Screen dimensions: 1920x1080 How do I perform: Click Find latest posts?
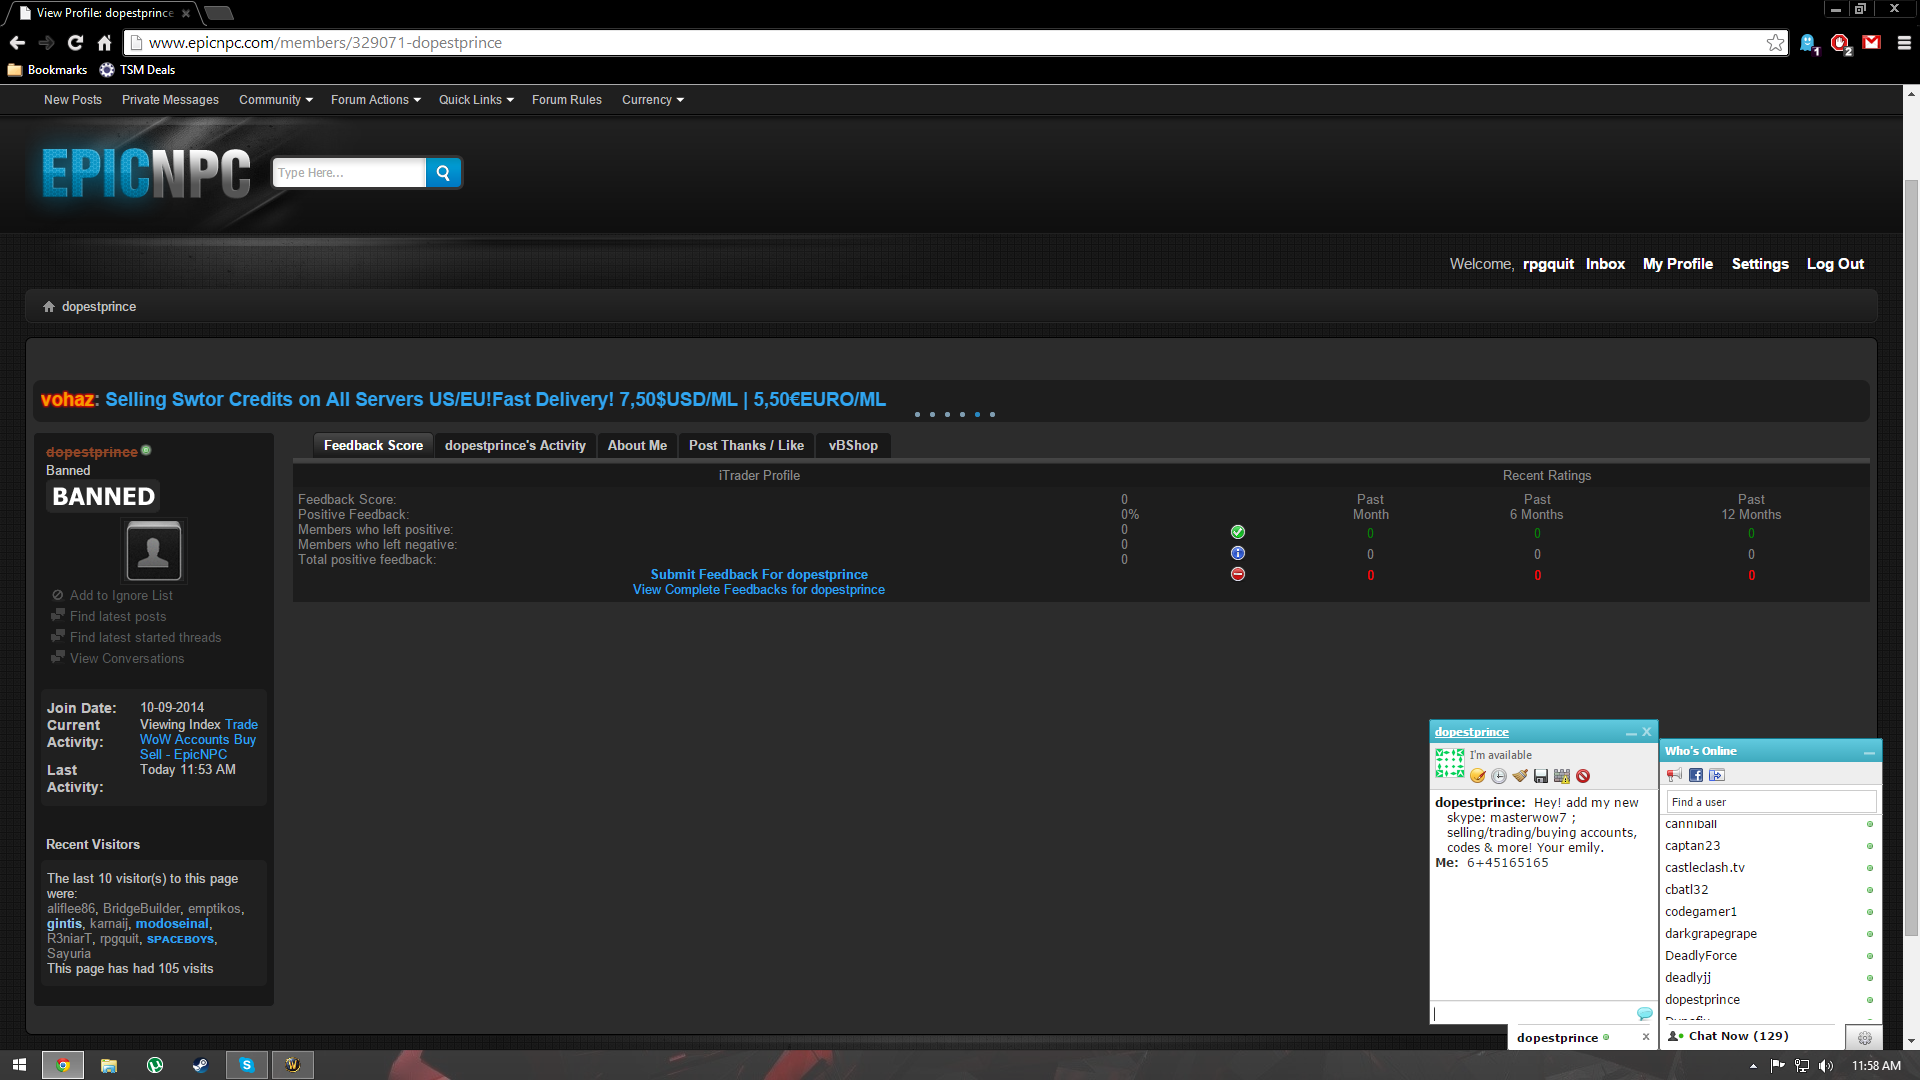tap(118, 617)
